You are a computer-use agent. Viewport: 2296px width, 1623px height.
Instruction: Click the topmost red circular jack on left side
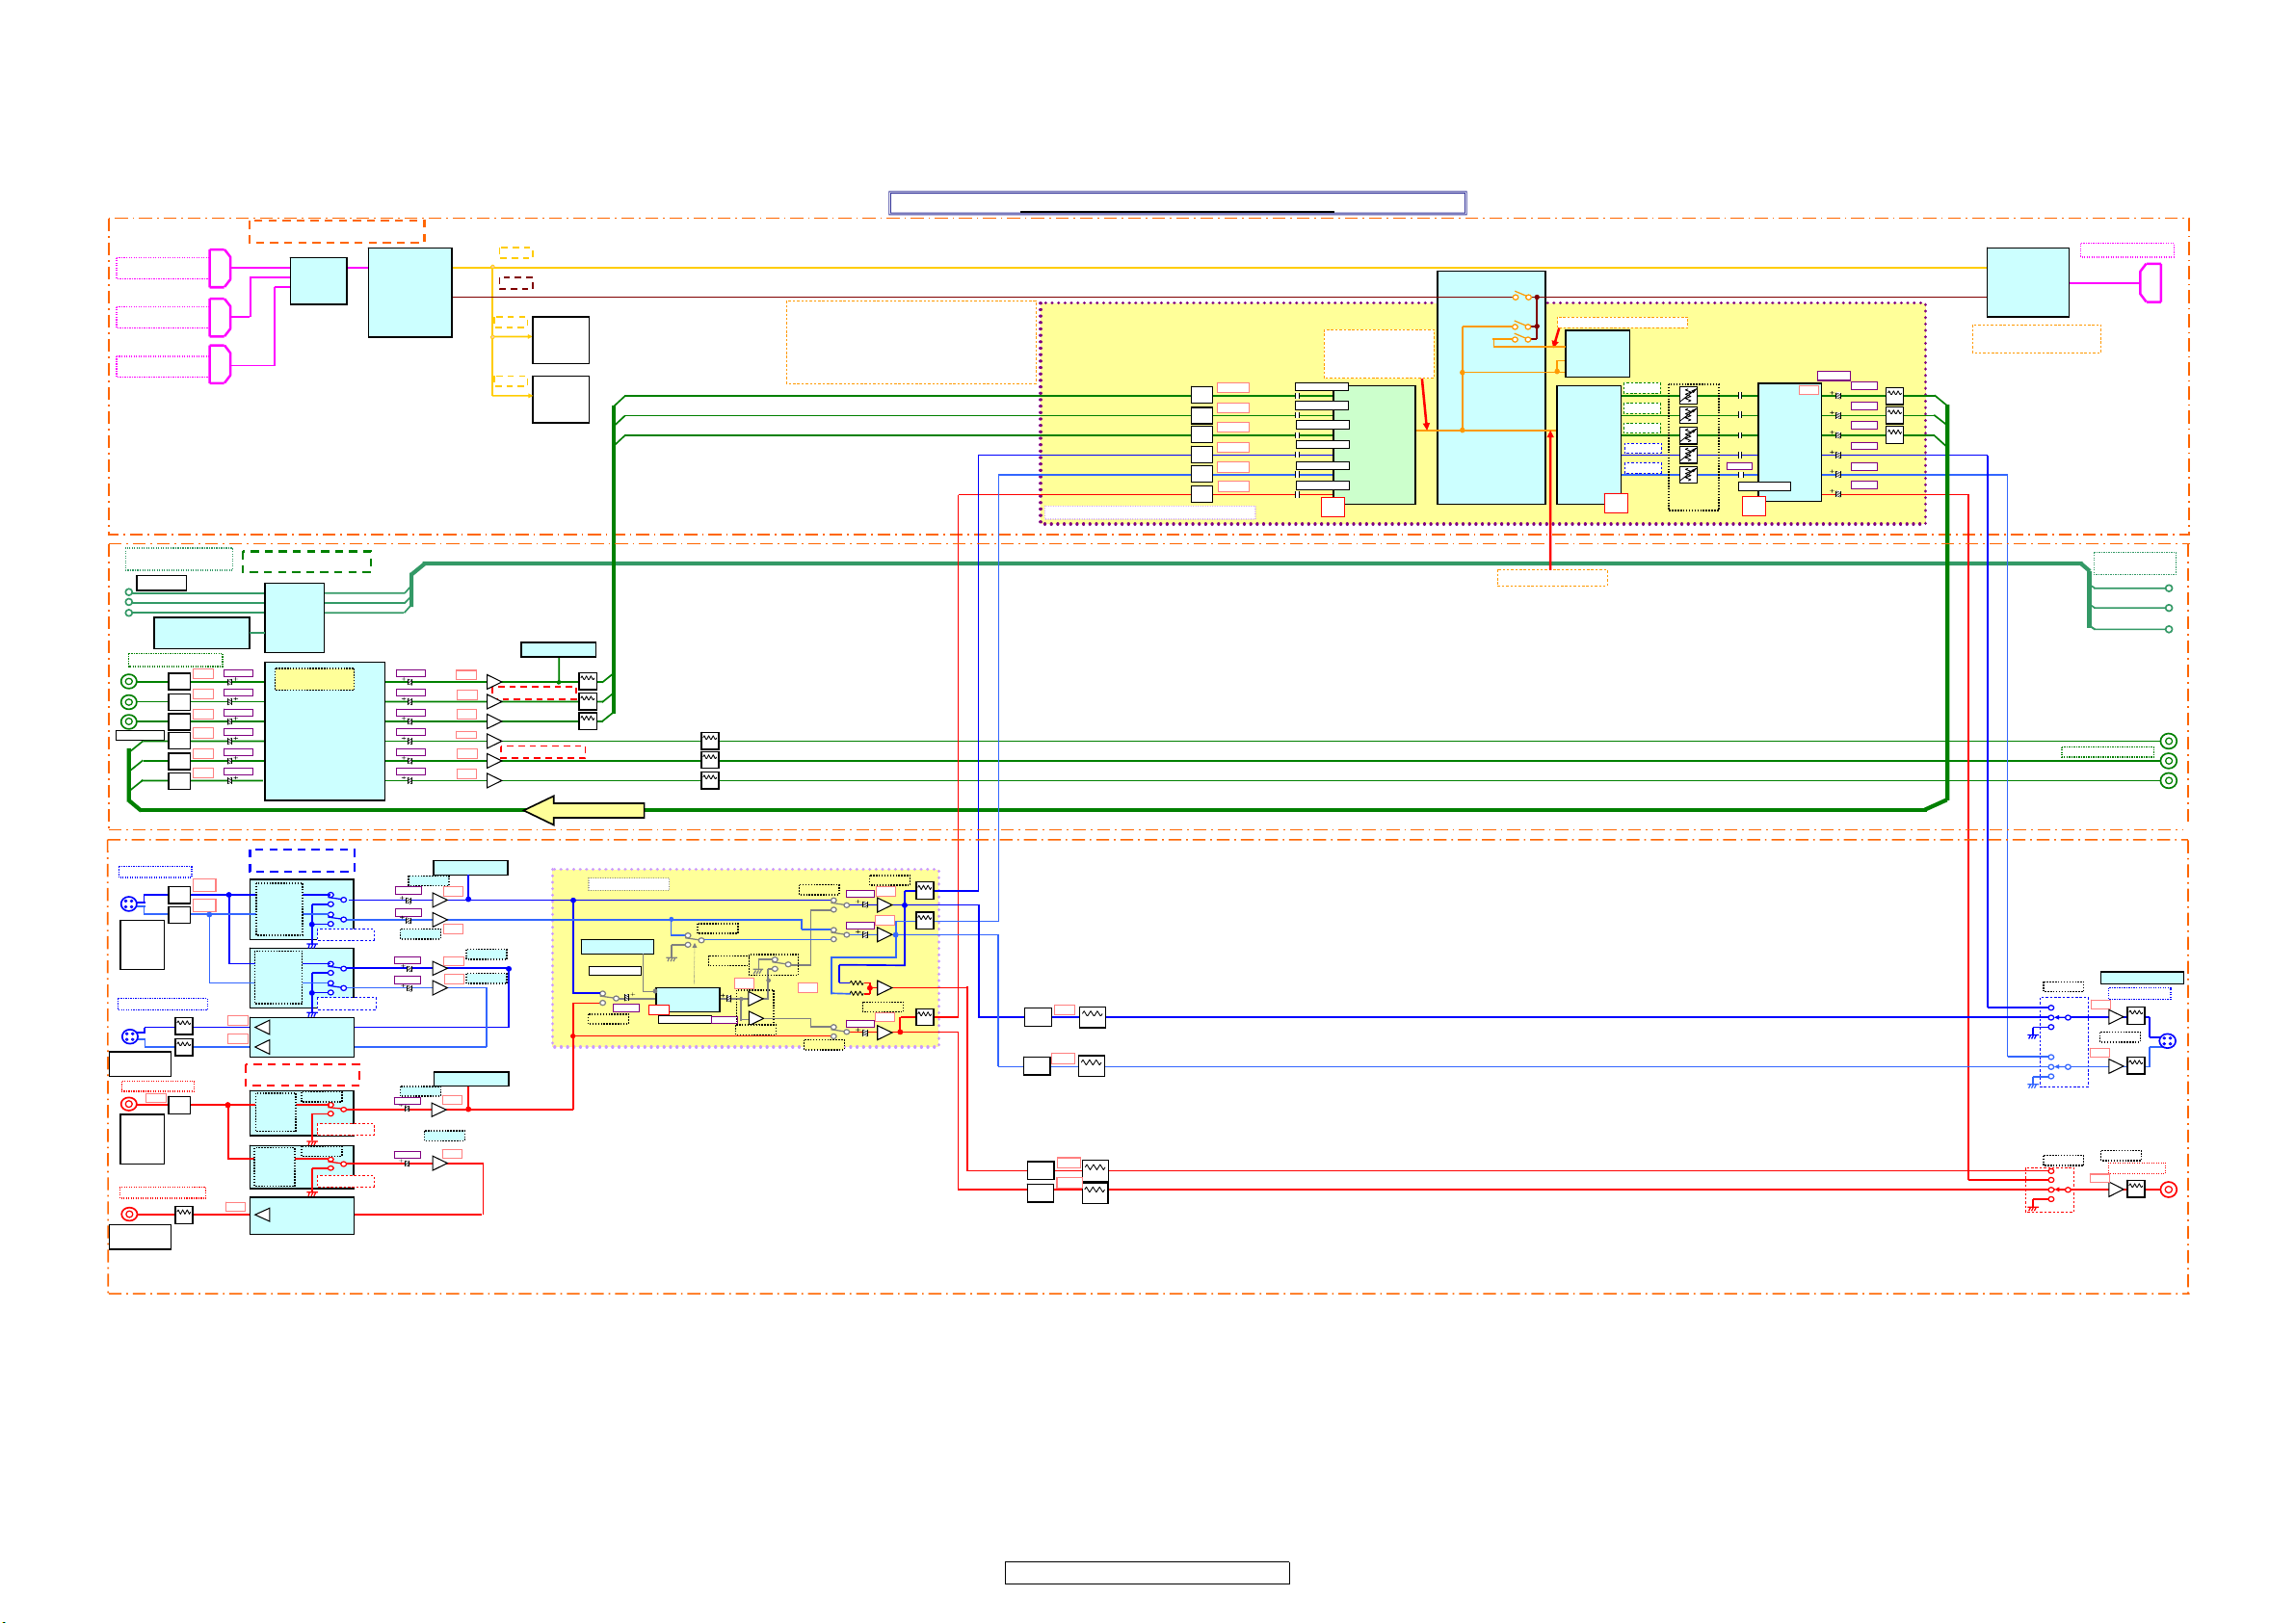coord(129,1104)
